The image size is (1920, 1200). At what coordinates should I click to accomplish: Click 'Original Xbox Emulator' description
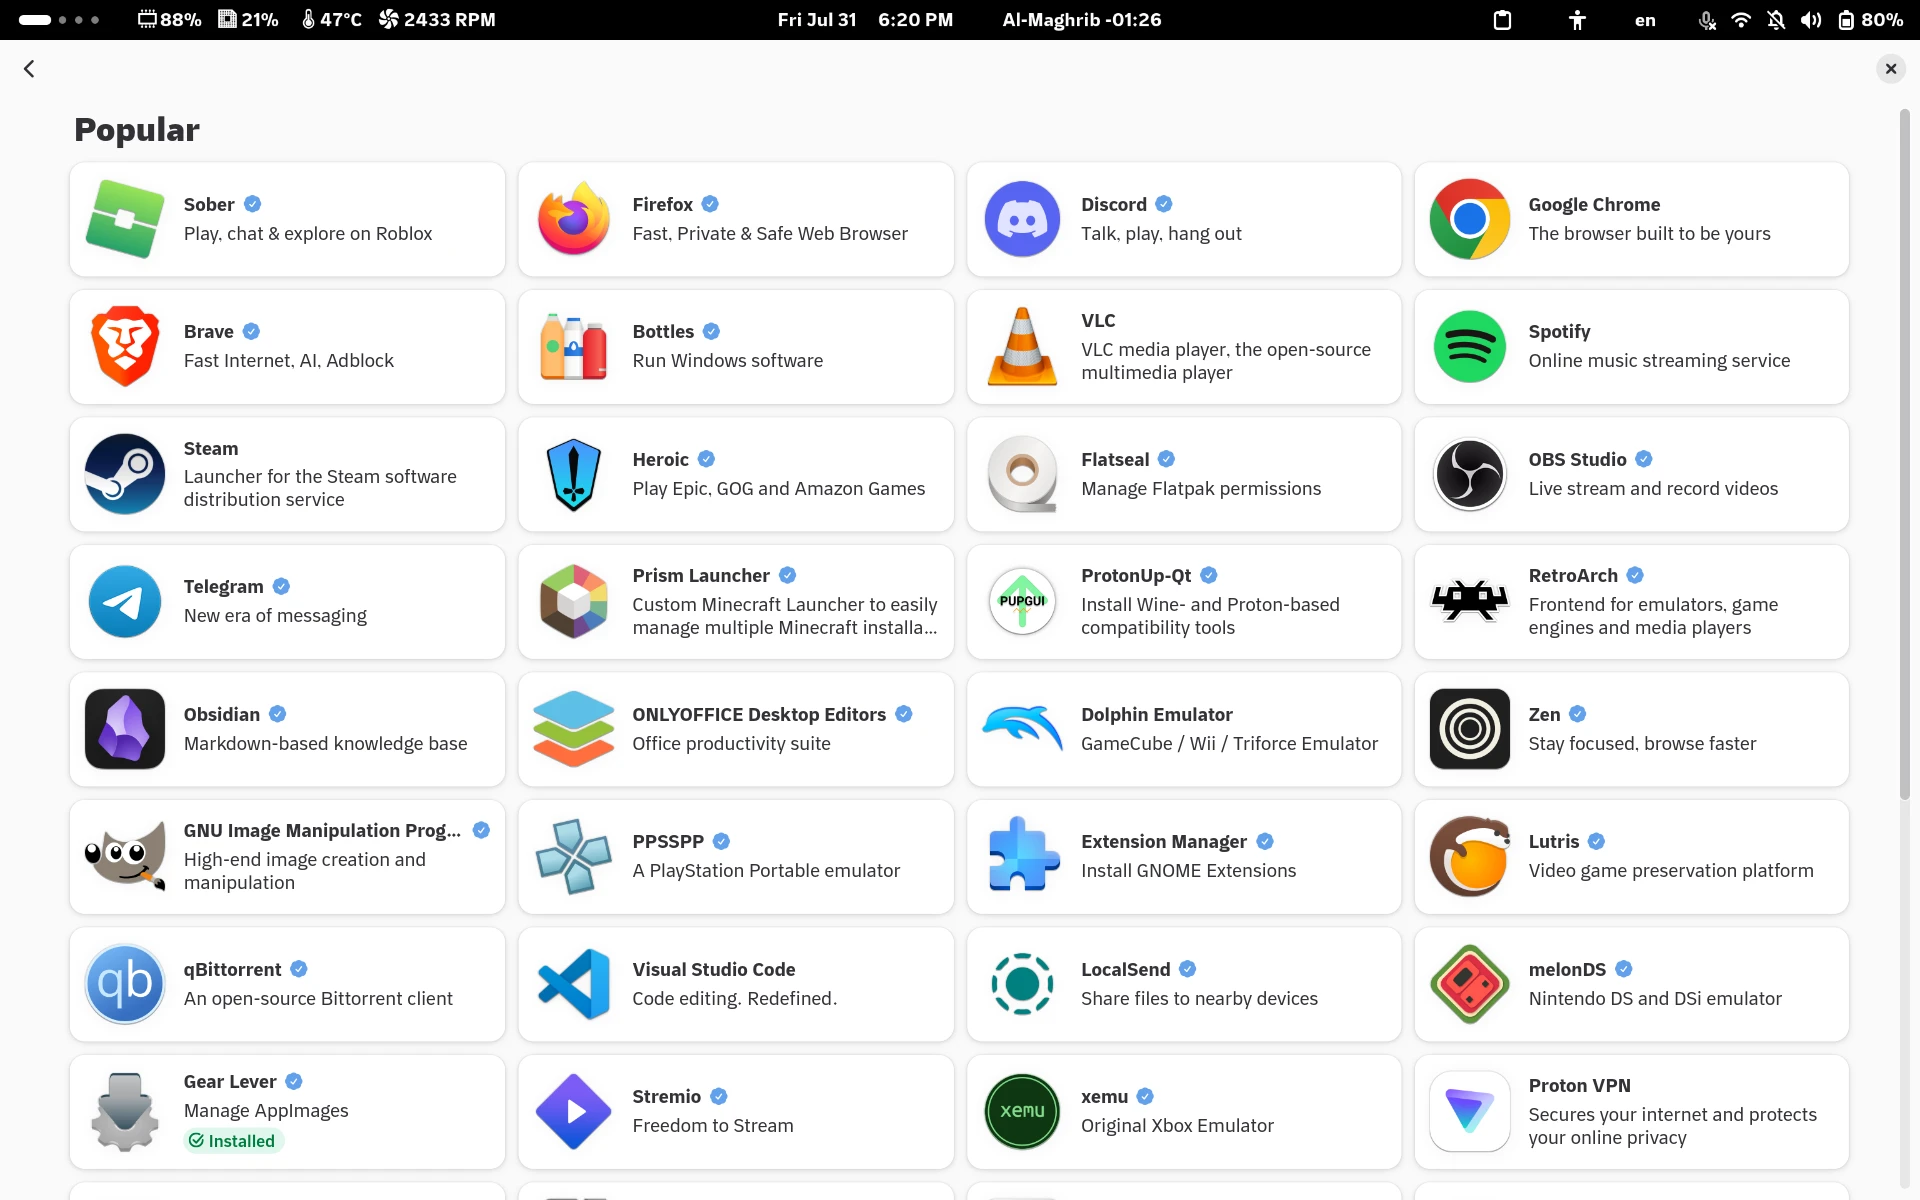click(1177, 1125)
